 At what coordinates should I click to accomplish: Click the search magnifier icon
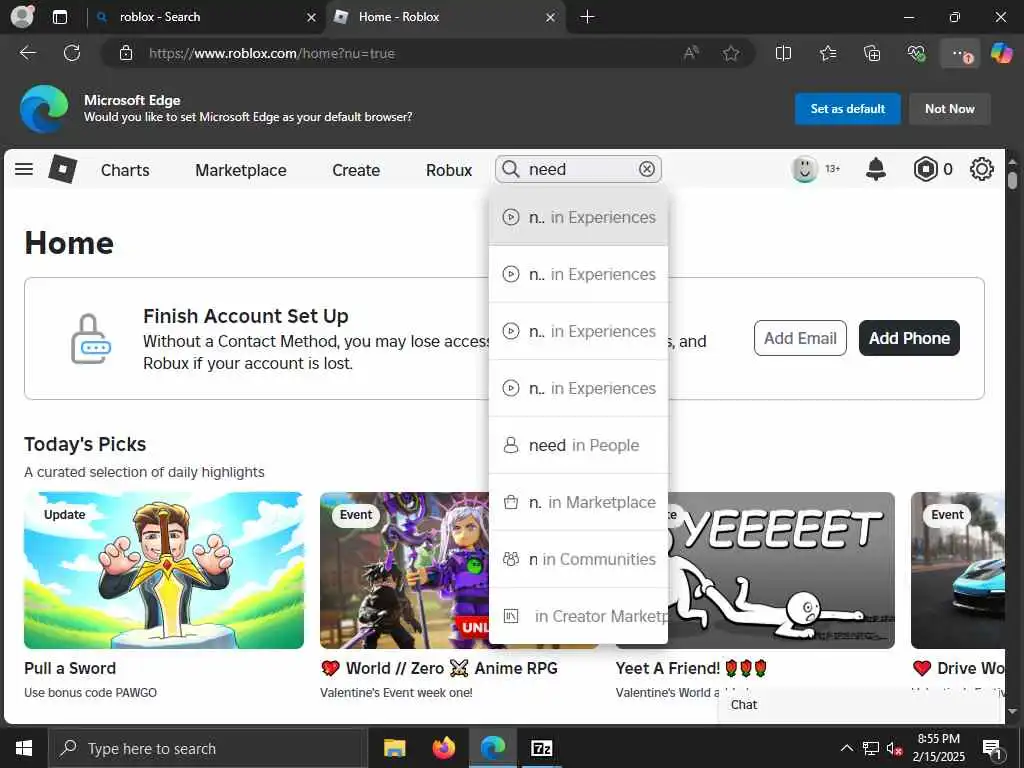click(x=511, y=170)
